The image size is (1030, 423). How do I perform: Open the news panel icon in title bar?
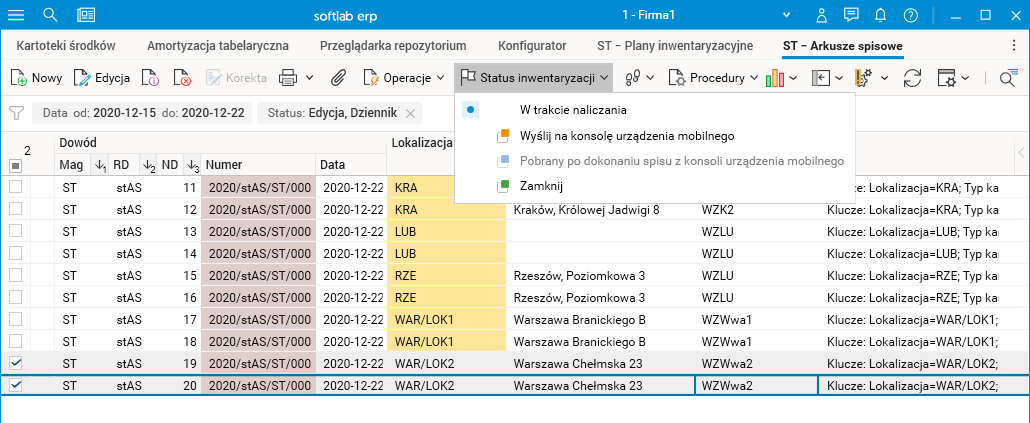pyautogui.click(x=85, y=14)
